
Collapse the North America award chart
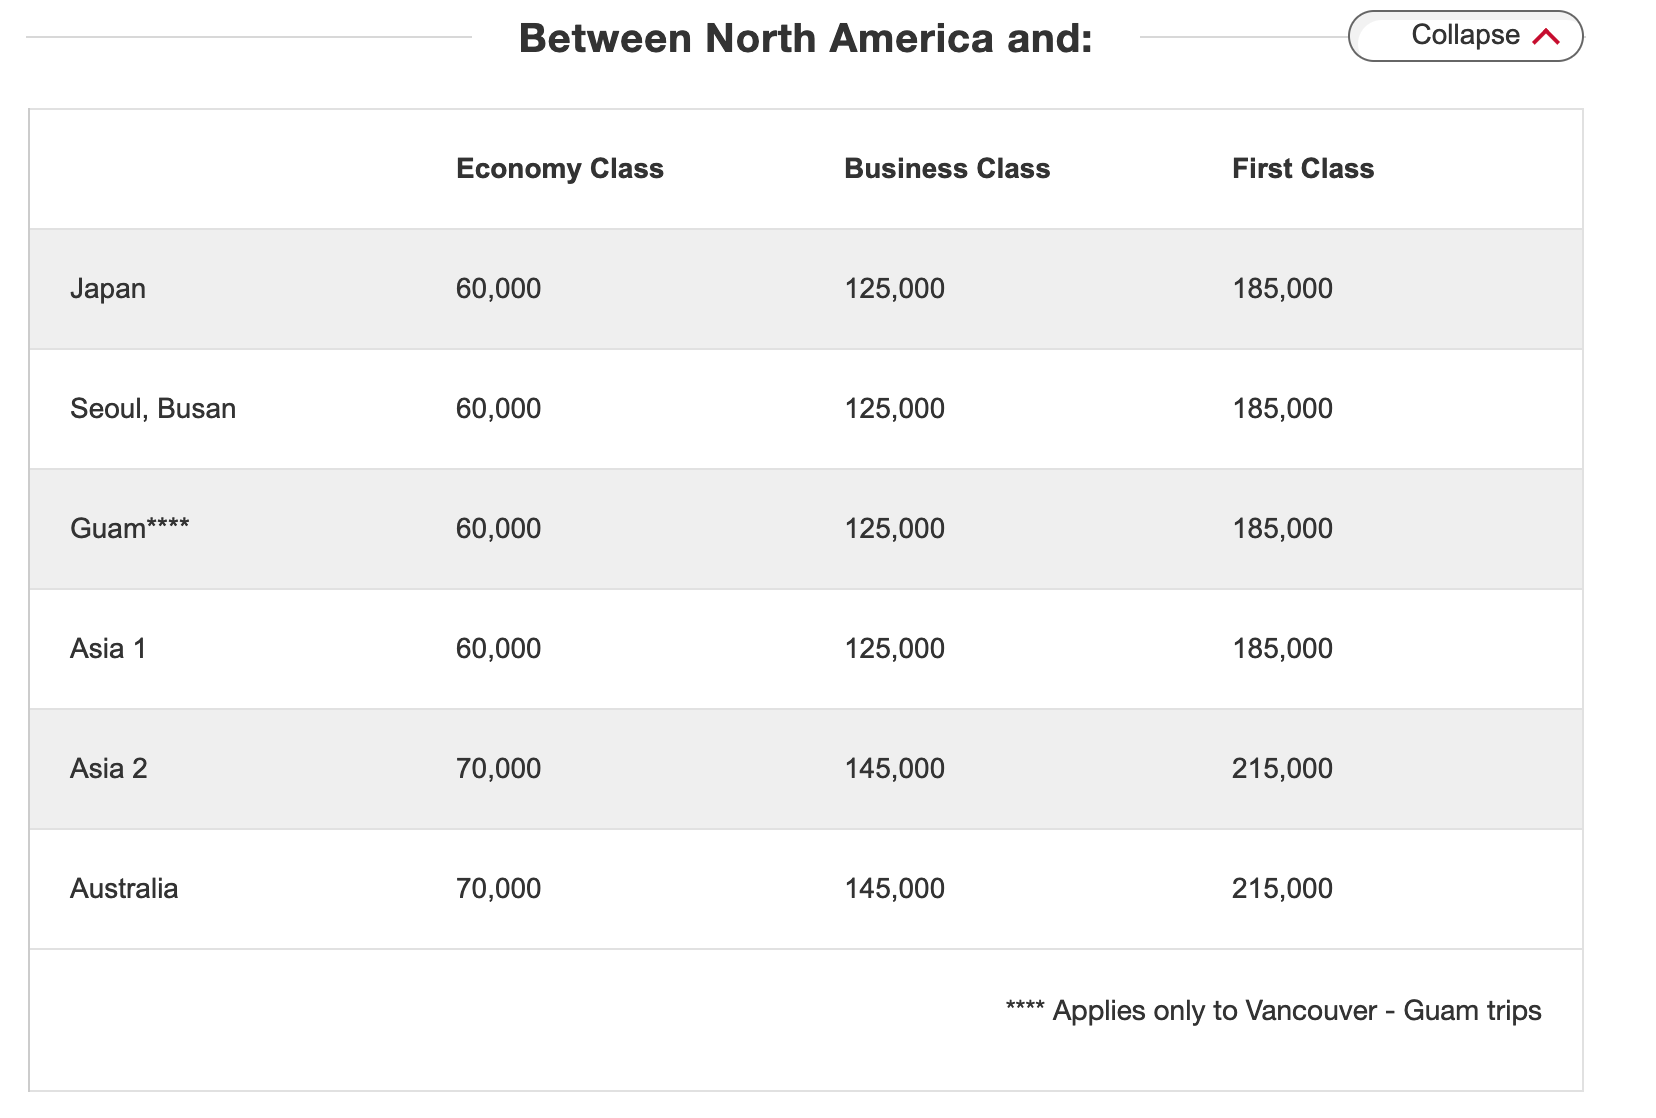click(1465, 36)
